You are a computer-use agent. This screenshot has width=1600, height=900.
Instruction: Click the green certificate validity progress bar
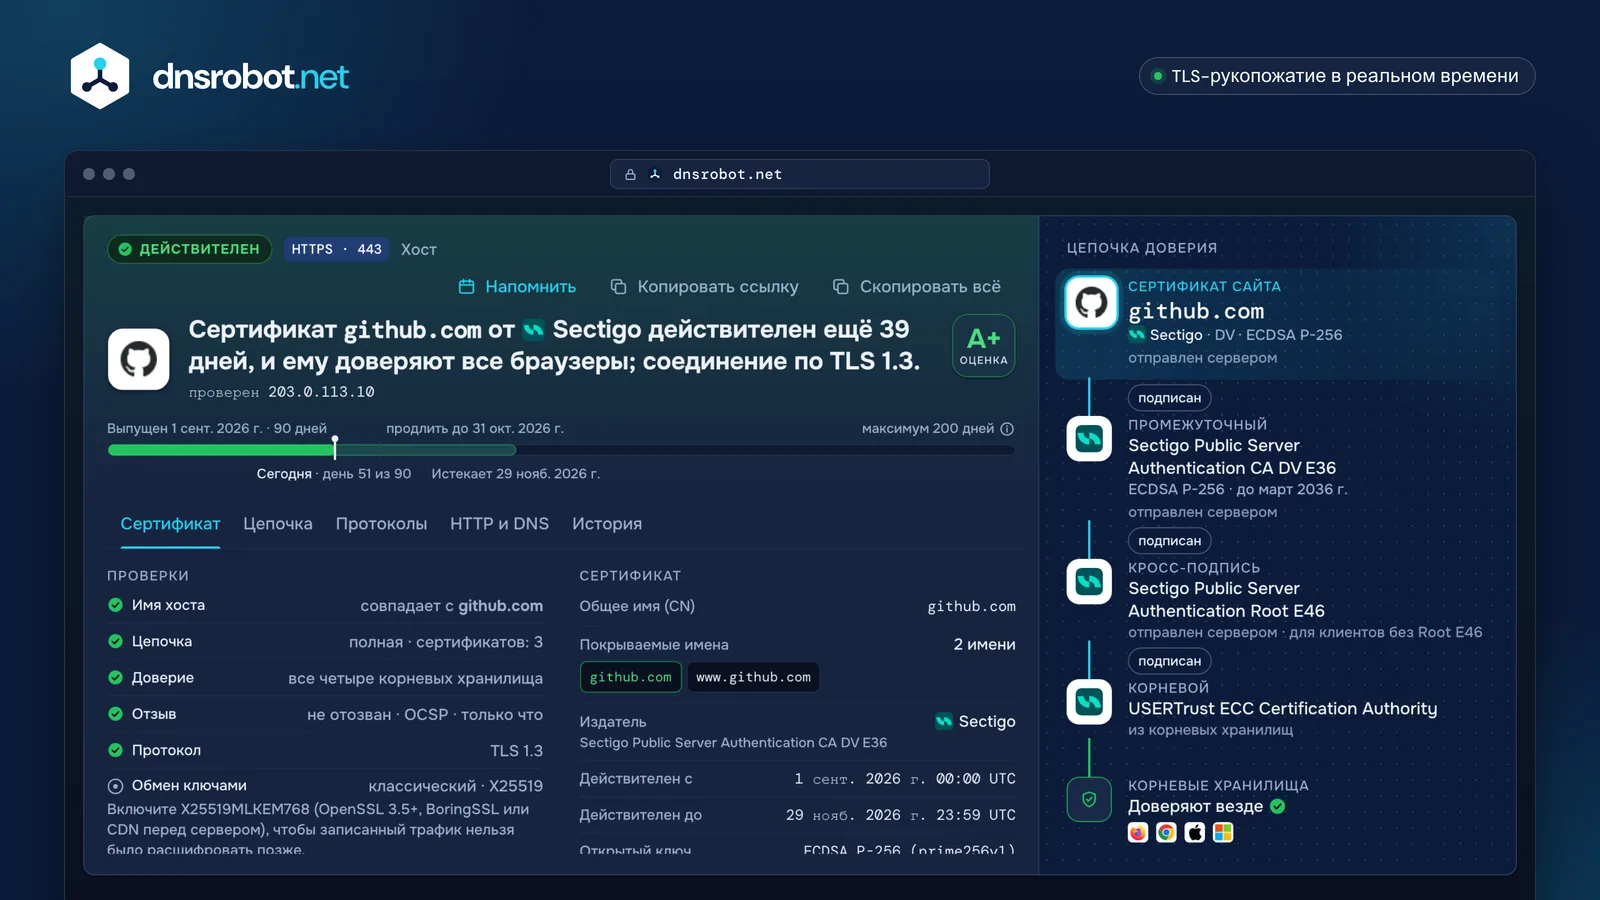pos(312,450)
